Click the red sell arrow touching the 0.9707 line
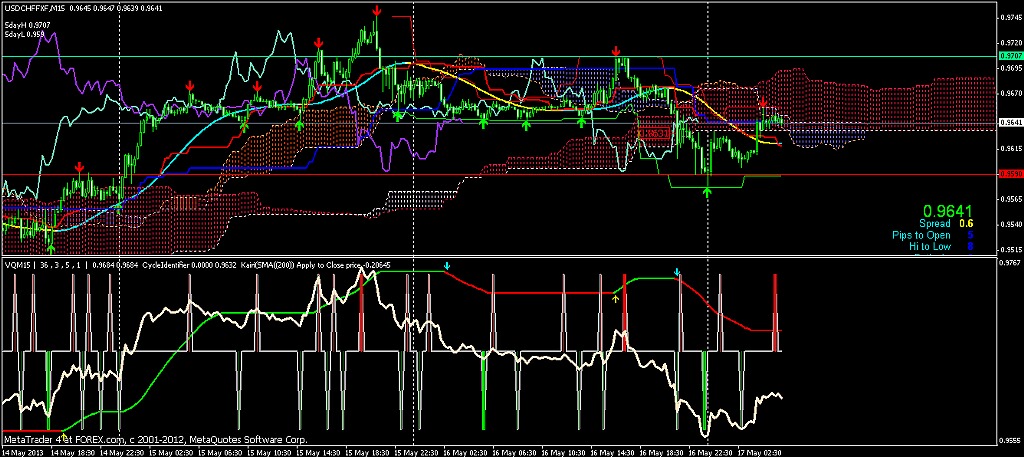The height and width of the screenshot is (457, 1024). tap(616, 51)
